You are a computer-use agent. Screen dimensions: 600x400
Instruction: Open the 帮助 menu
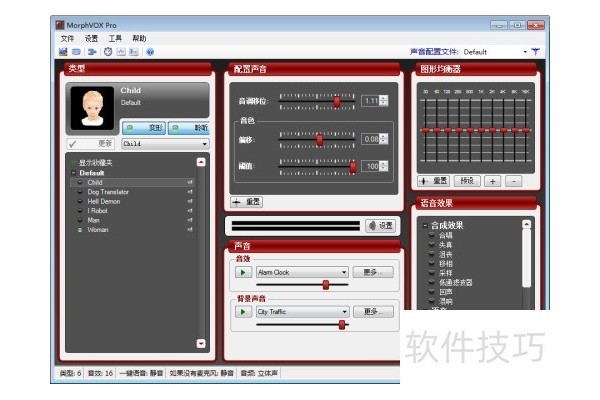[x=139, y=38]
